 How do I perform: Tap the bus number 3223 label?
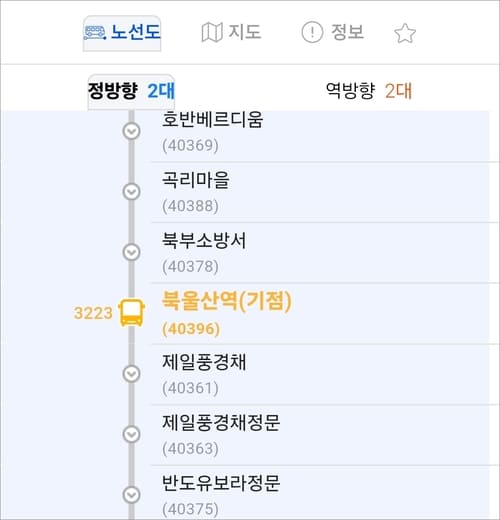93,313
